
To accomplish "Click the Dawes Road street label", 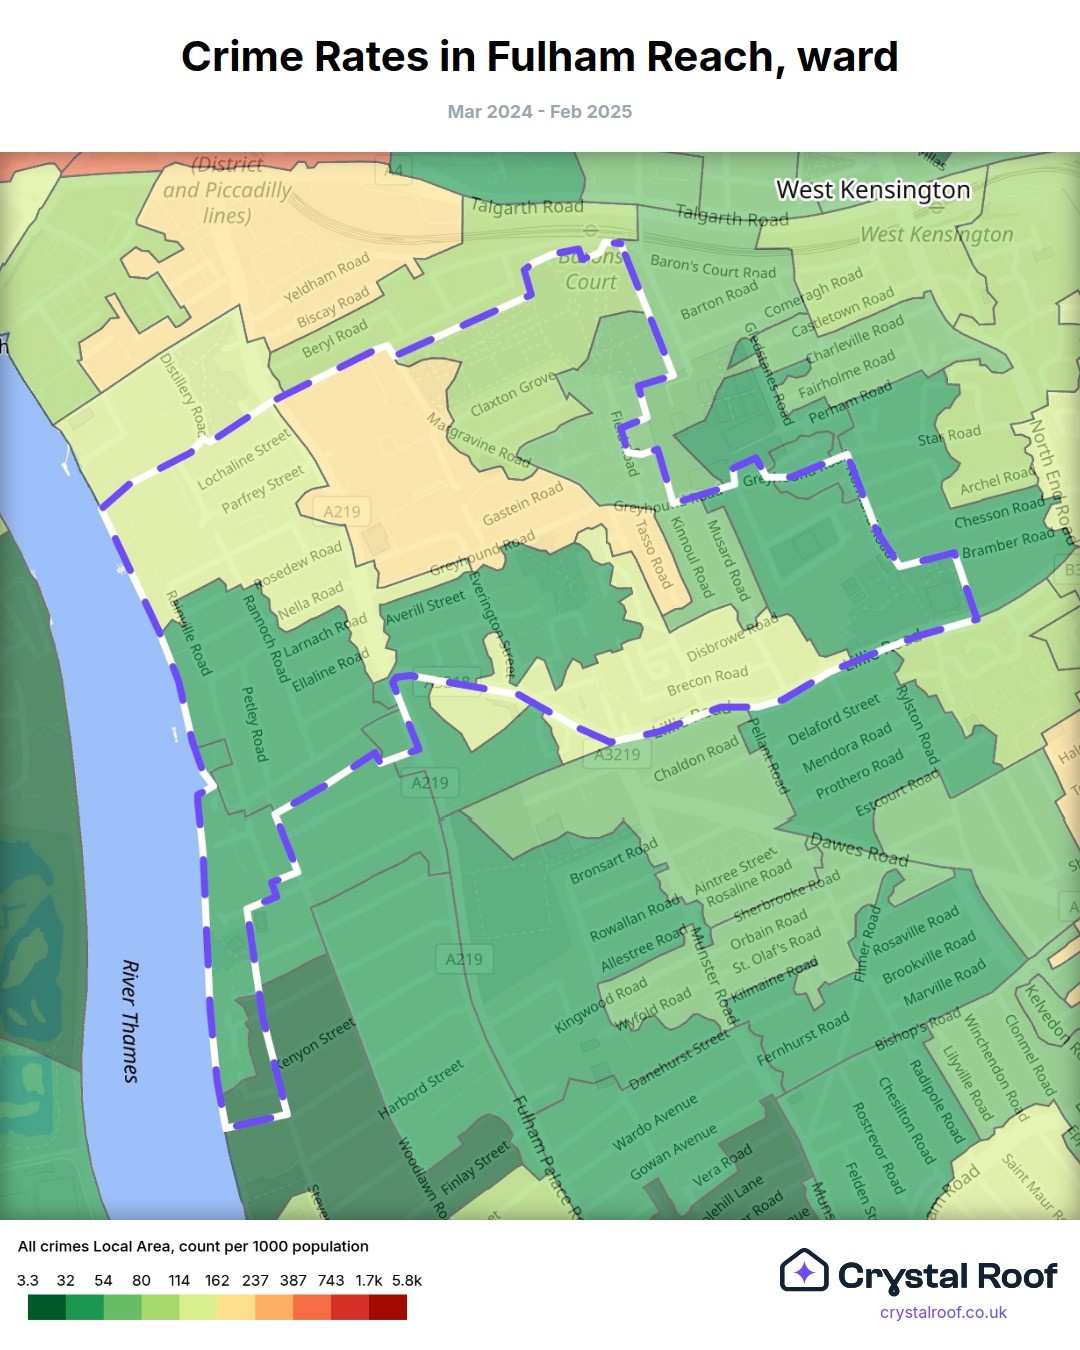I will (859, 849).
